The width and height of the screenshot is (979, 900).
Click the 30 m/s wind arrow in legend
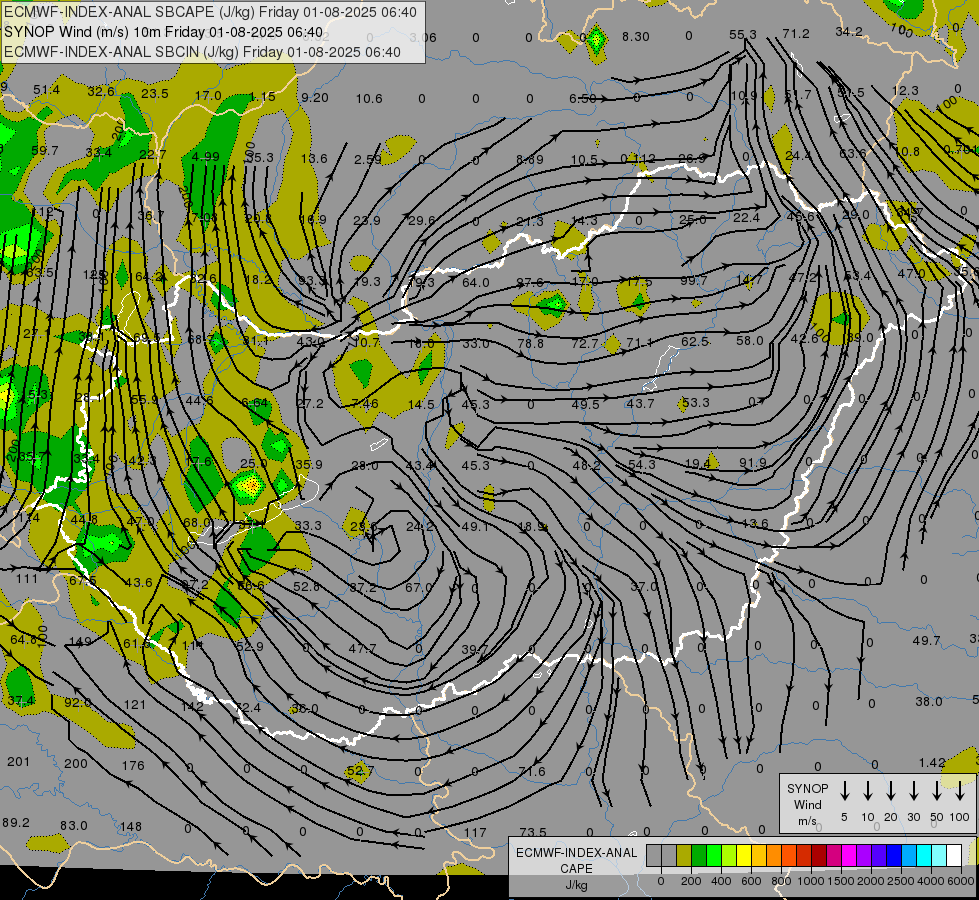point(913,790)
